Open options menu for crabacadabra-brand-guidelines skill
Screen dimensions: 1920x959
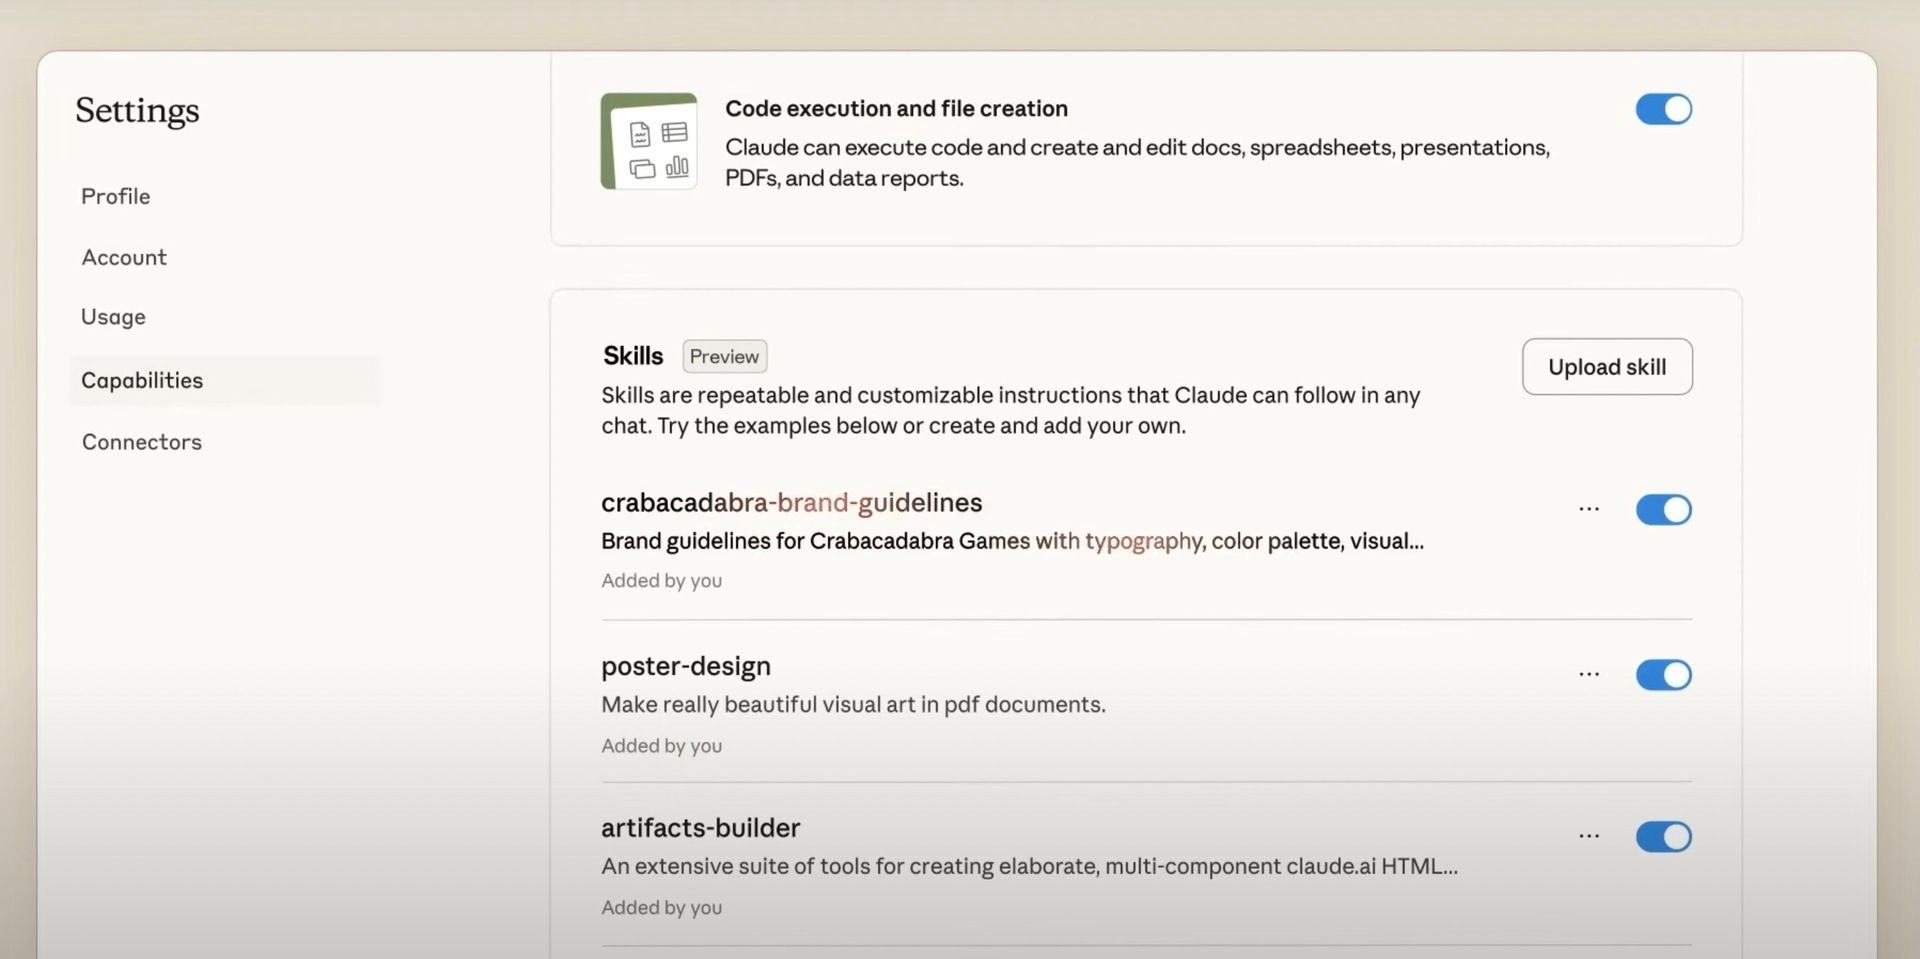click(1589, 509)
